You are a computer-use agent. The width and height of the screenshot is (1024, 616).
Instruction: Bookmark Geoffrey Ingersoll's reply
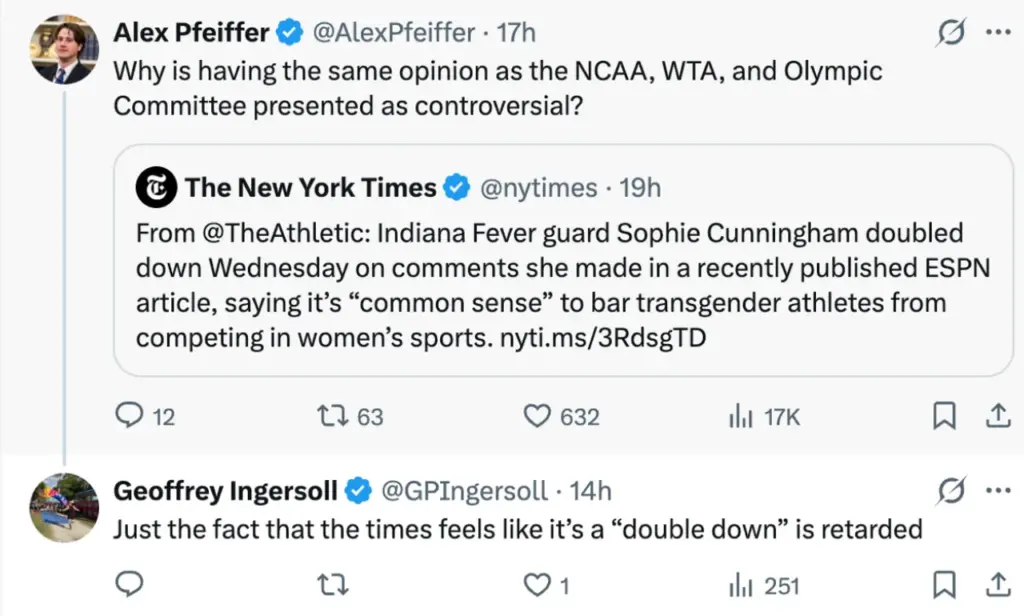944,585
